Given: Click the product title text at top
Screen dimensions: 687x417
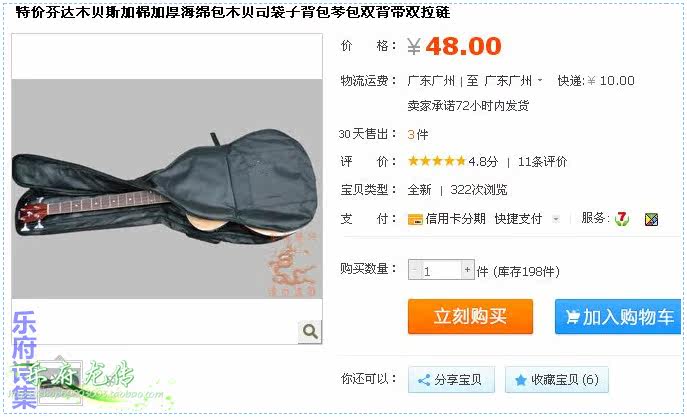Looking at the screenshot, I should (x=233, y=12).
